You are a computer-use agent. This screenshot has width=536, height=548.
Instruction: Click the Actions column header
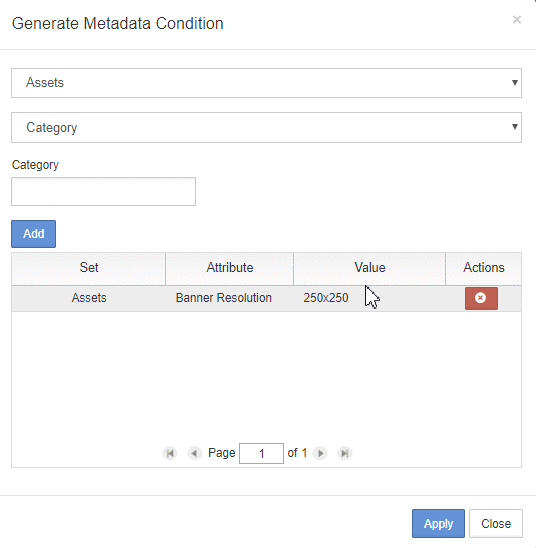pos(484,268)
